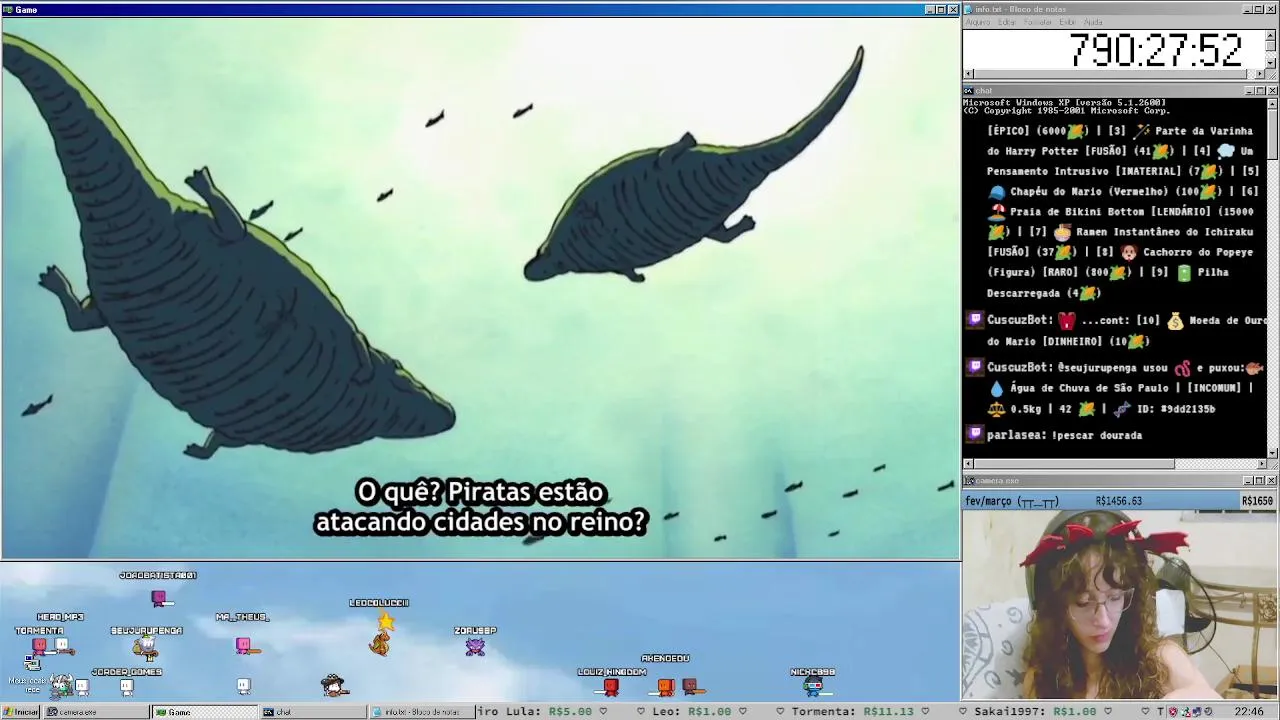Click the chat console title bar icon
The width and height of the screenshot is (1280, 720).
[x=969, y=91]
